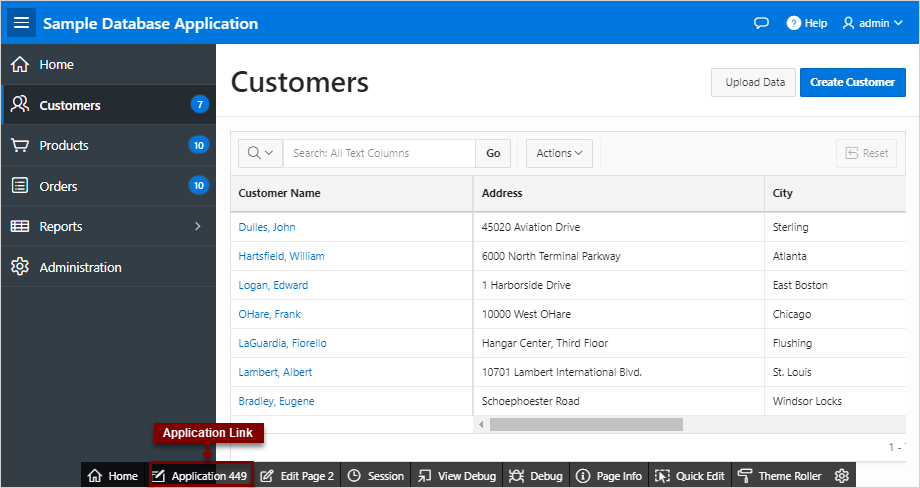Click the Help question mark icon
The width and height of the screenshot is (920, 488).
click(793, 23)
